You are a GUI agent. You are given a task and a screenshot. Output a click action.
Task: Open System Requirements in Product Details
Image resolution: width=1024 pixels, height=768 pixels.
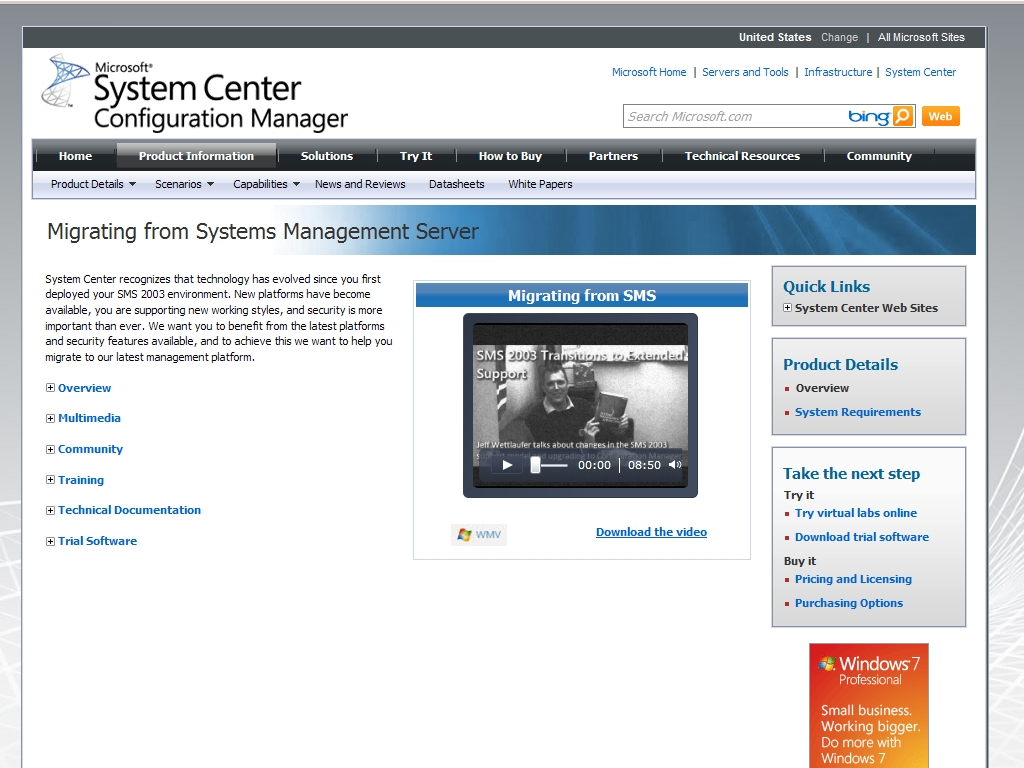click(x=857, y=412)
